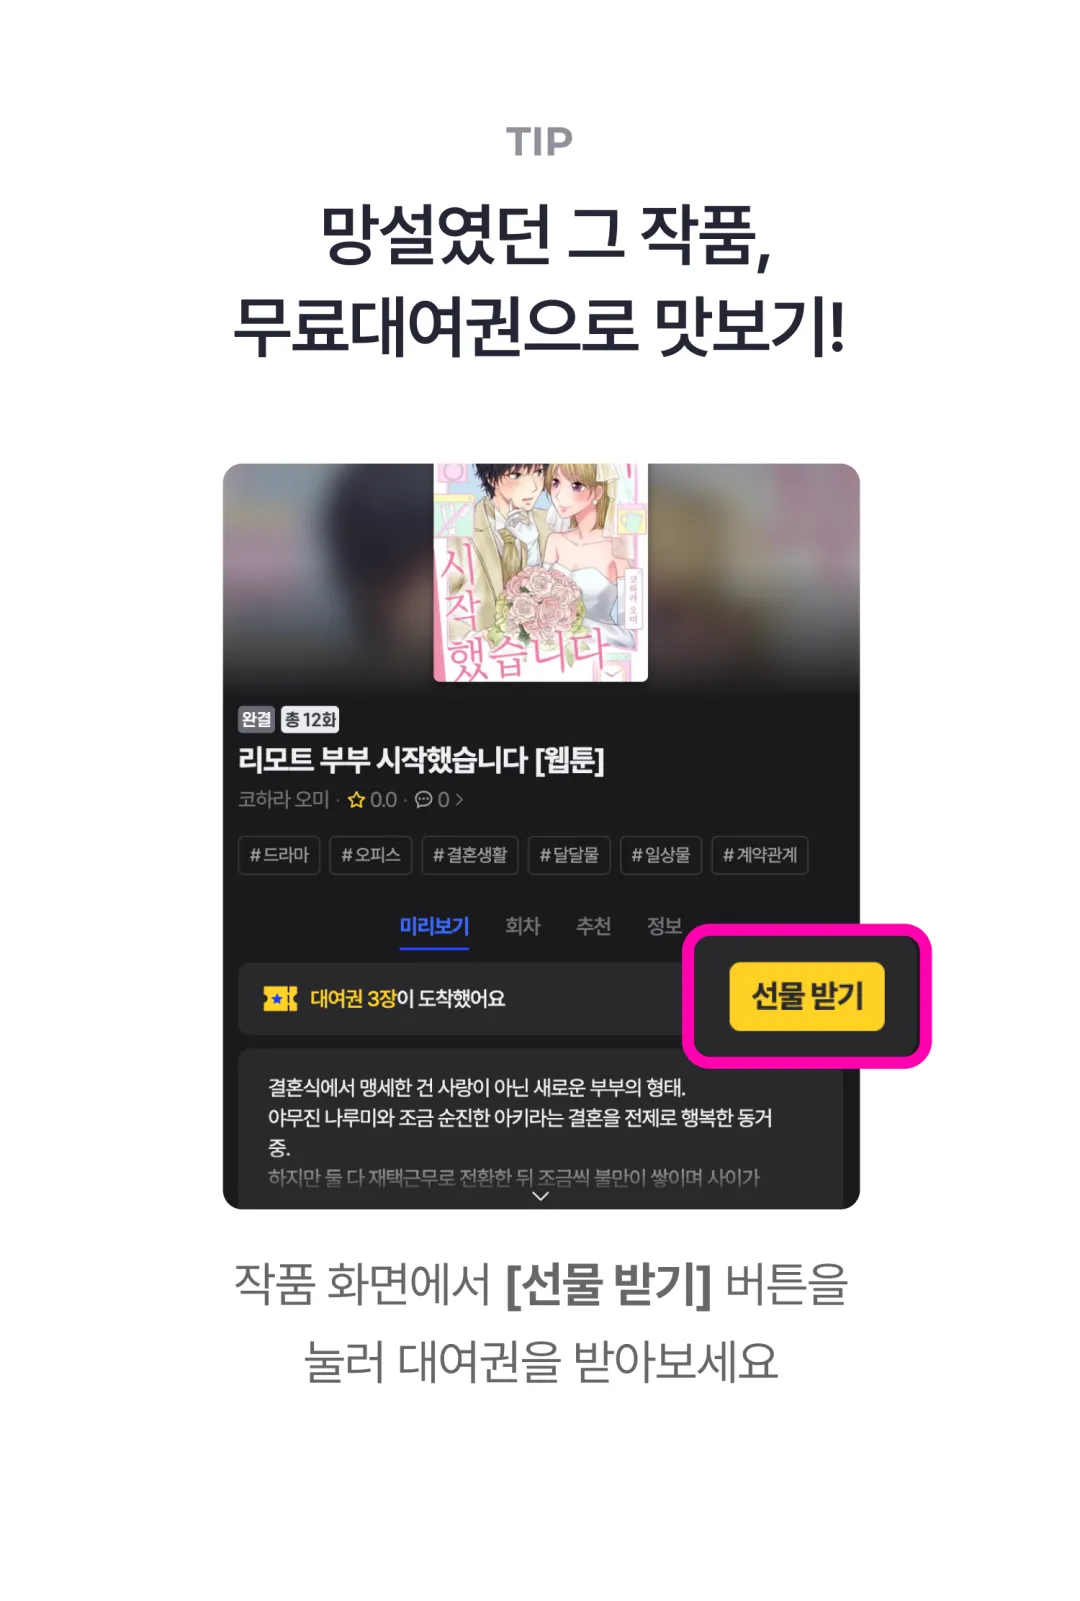The width and height of the screenshot is (1080, 1601).
Task: Select the #오피스 tag
Action: [371, 855]
